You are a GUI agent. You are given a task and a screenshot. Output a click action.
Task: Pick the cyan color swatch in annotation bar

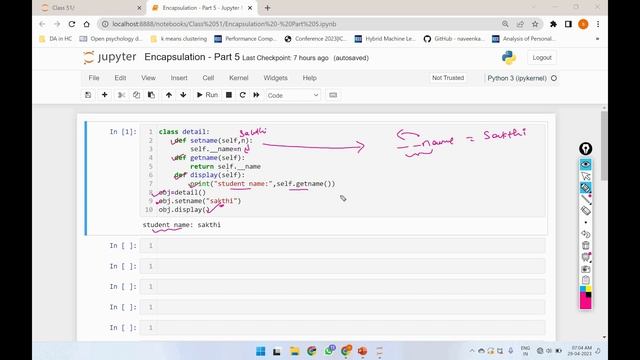(x=583, y=289)
